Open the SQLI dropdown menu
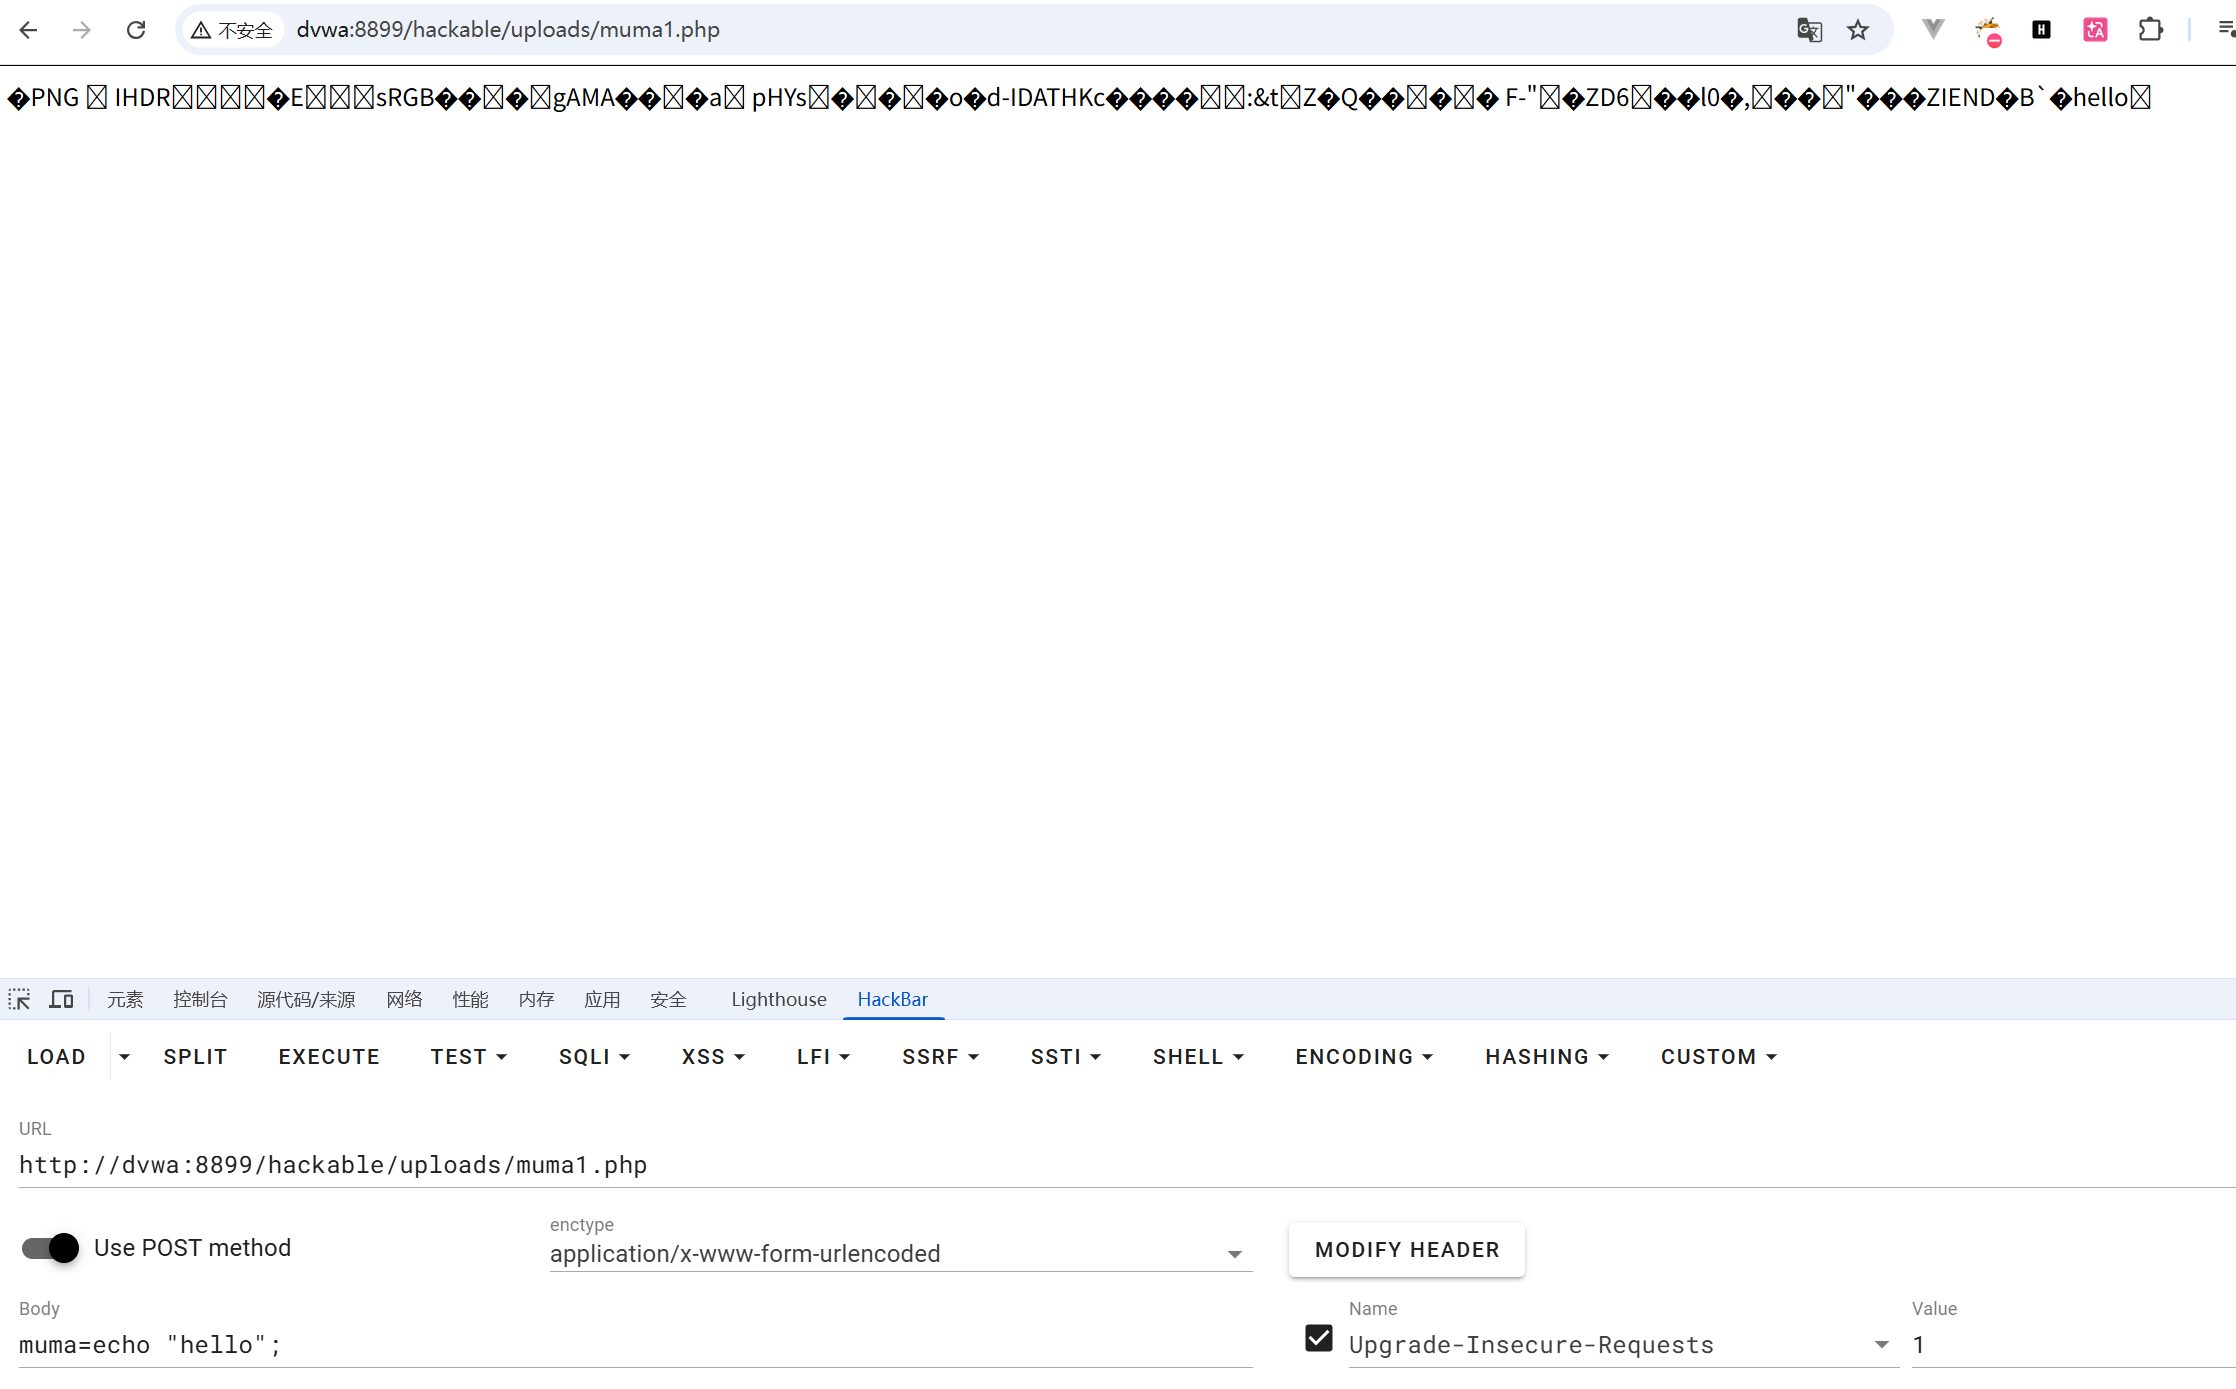Image resolution: width=2236 pixels, height=1389 pixels. (x=594, y=1057)
